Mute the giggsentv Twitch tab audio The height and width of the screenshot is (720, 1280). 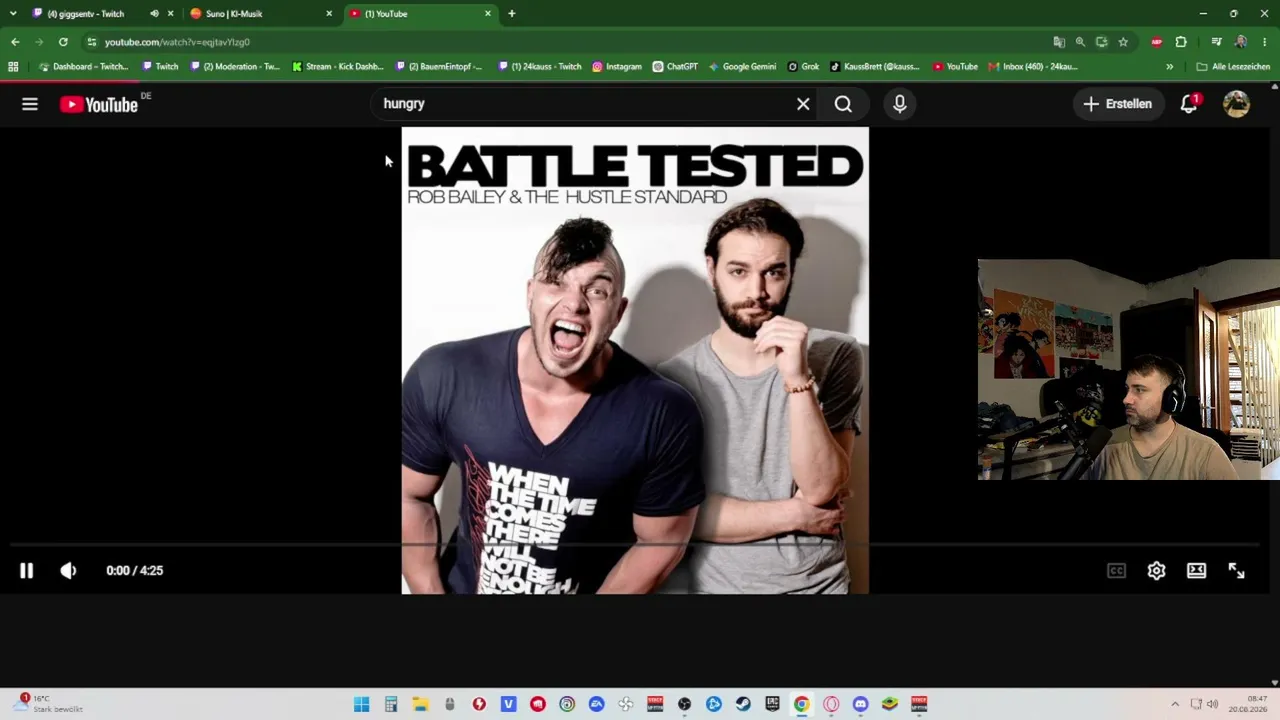(154, 14)
